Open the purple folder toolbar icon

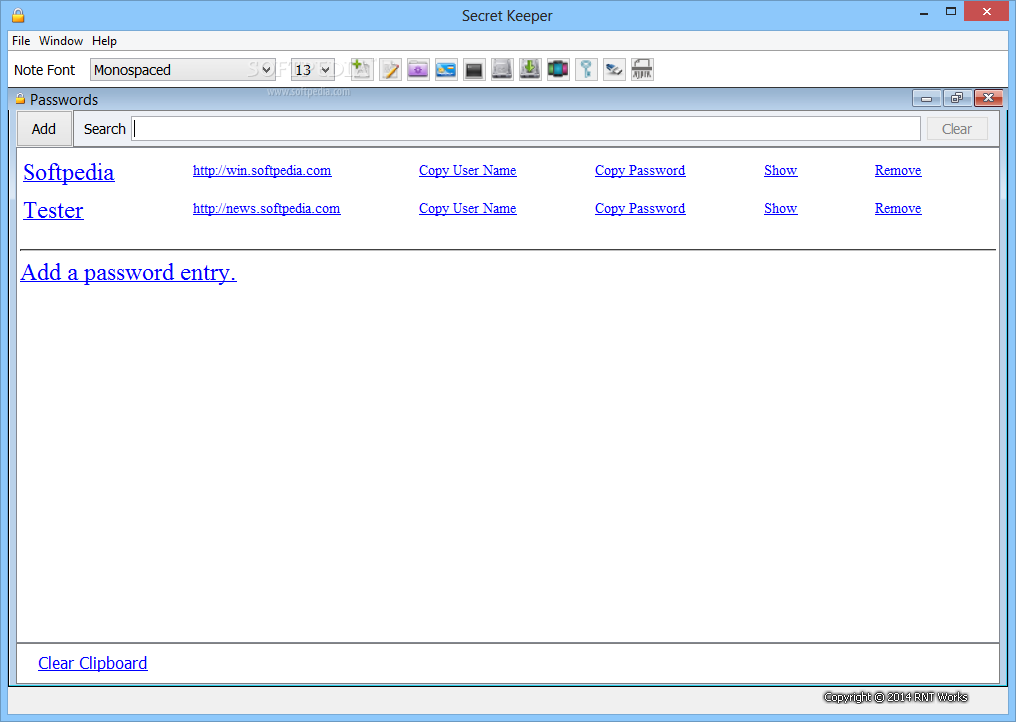tap(418, 69)
